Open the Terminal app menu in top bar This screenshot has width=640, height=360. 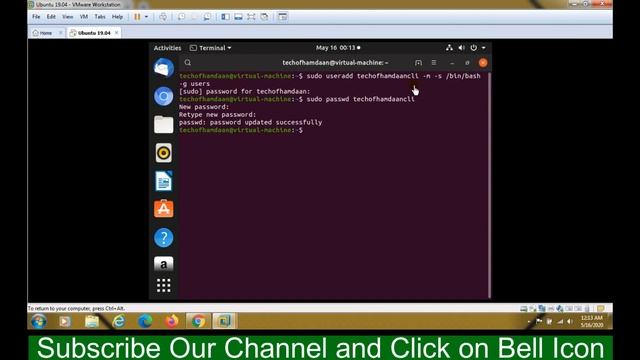211,48
